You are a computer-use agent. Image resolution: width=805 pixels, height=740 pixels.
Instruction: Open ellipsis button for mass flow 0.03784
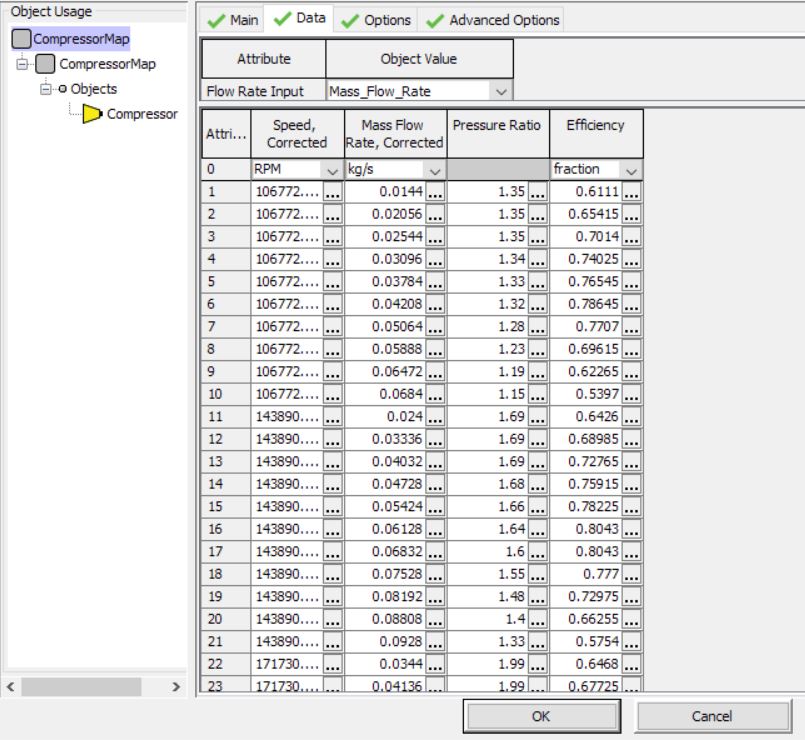pyautogui.click(x=435, y=282)
